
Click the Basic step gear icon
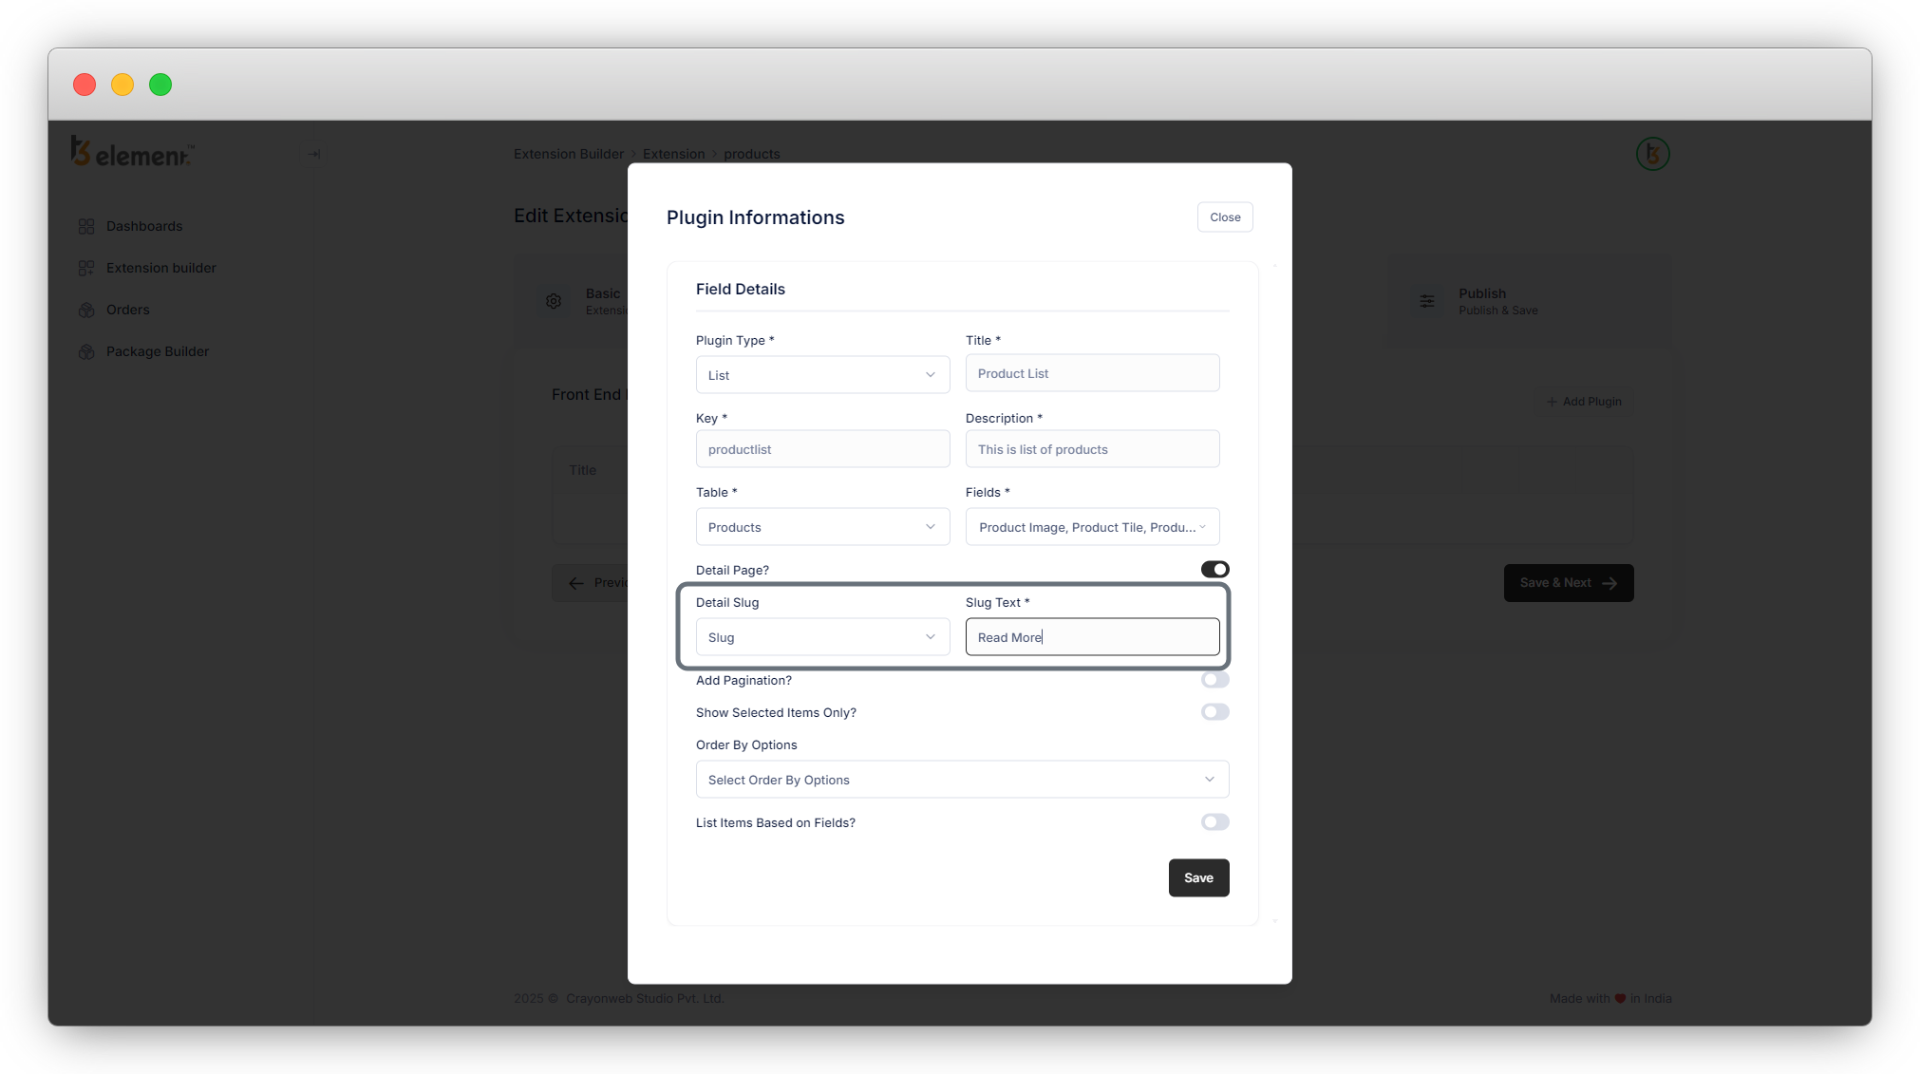553,301
